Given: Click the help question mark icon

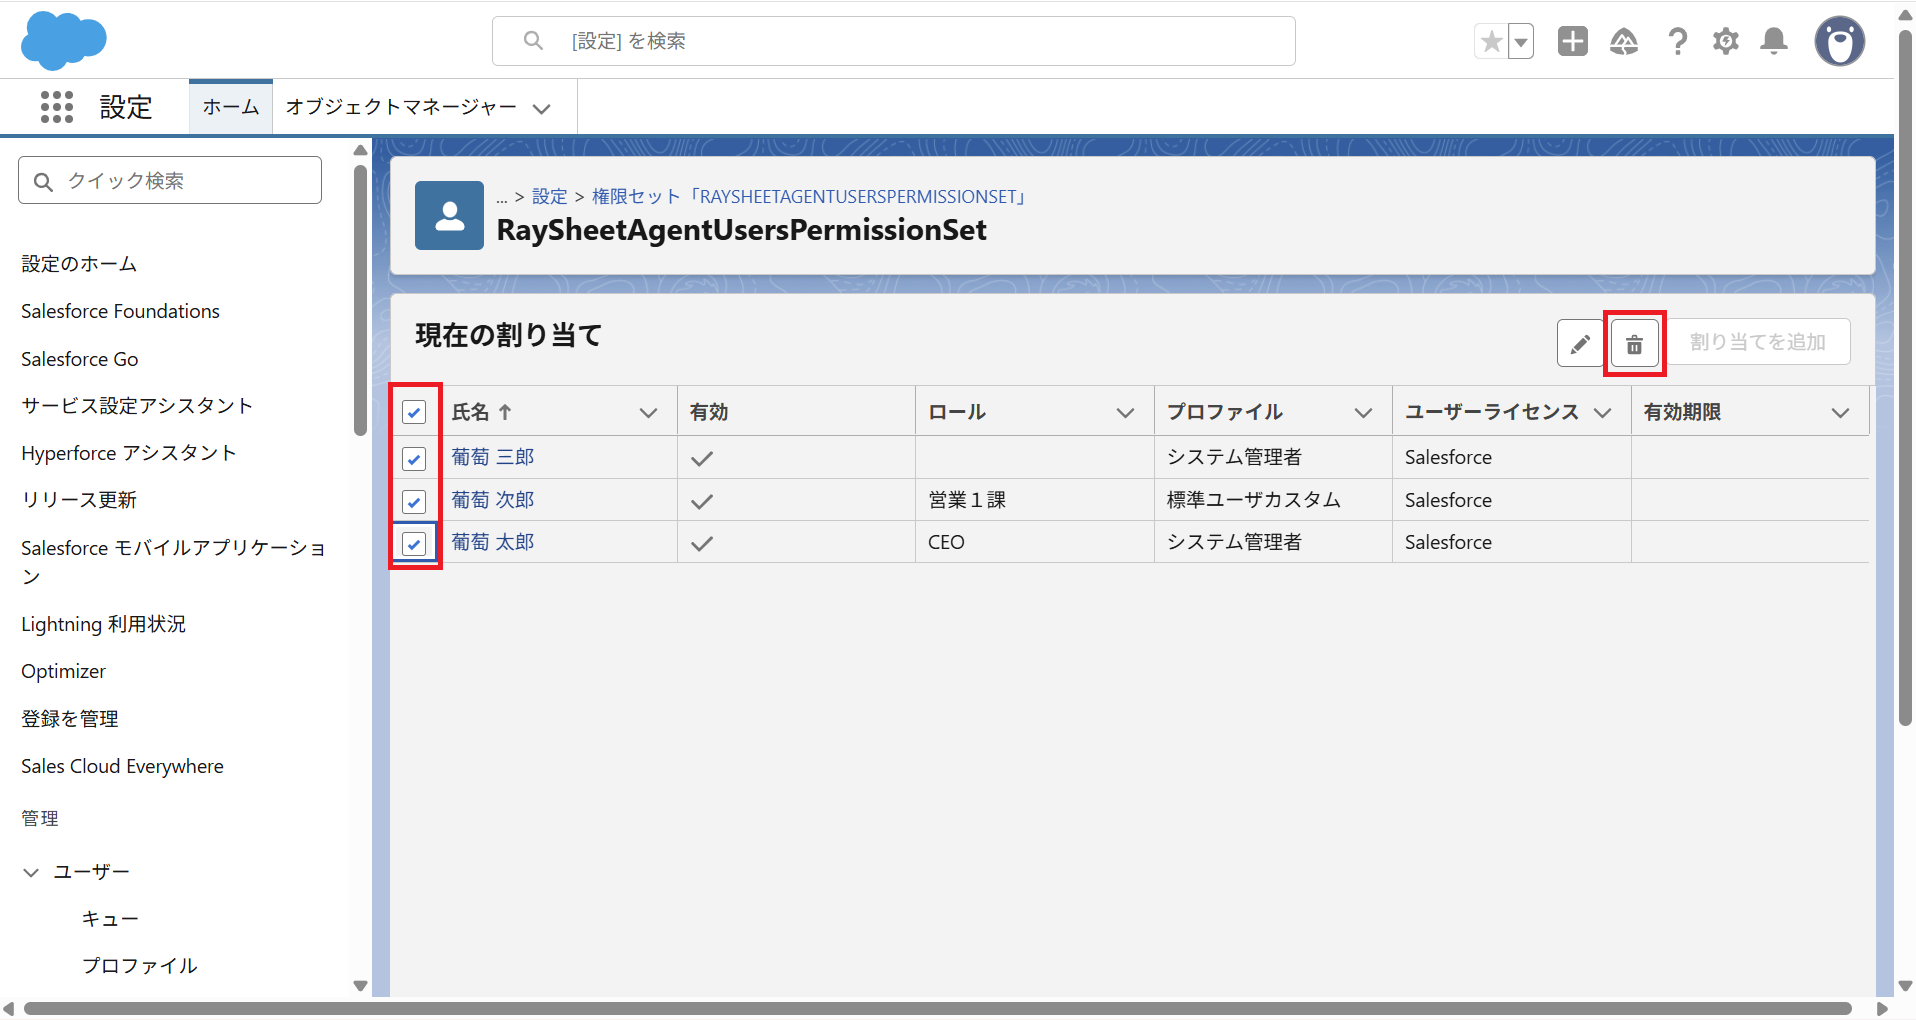Looking at the screenshot, I should pos(1677,41).
